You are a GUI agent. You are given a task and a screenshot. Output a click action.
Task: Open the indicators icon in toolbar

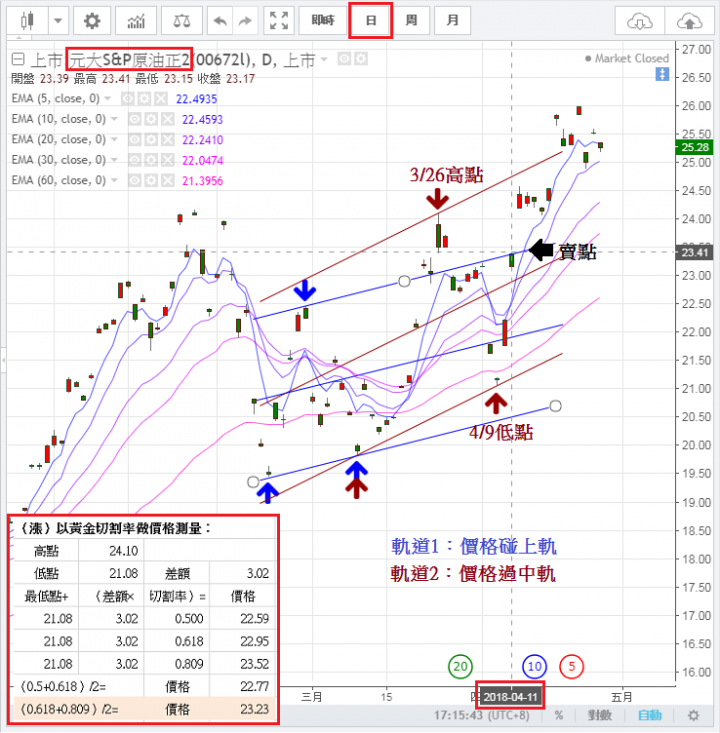pos(136,21)
